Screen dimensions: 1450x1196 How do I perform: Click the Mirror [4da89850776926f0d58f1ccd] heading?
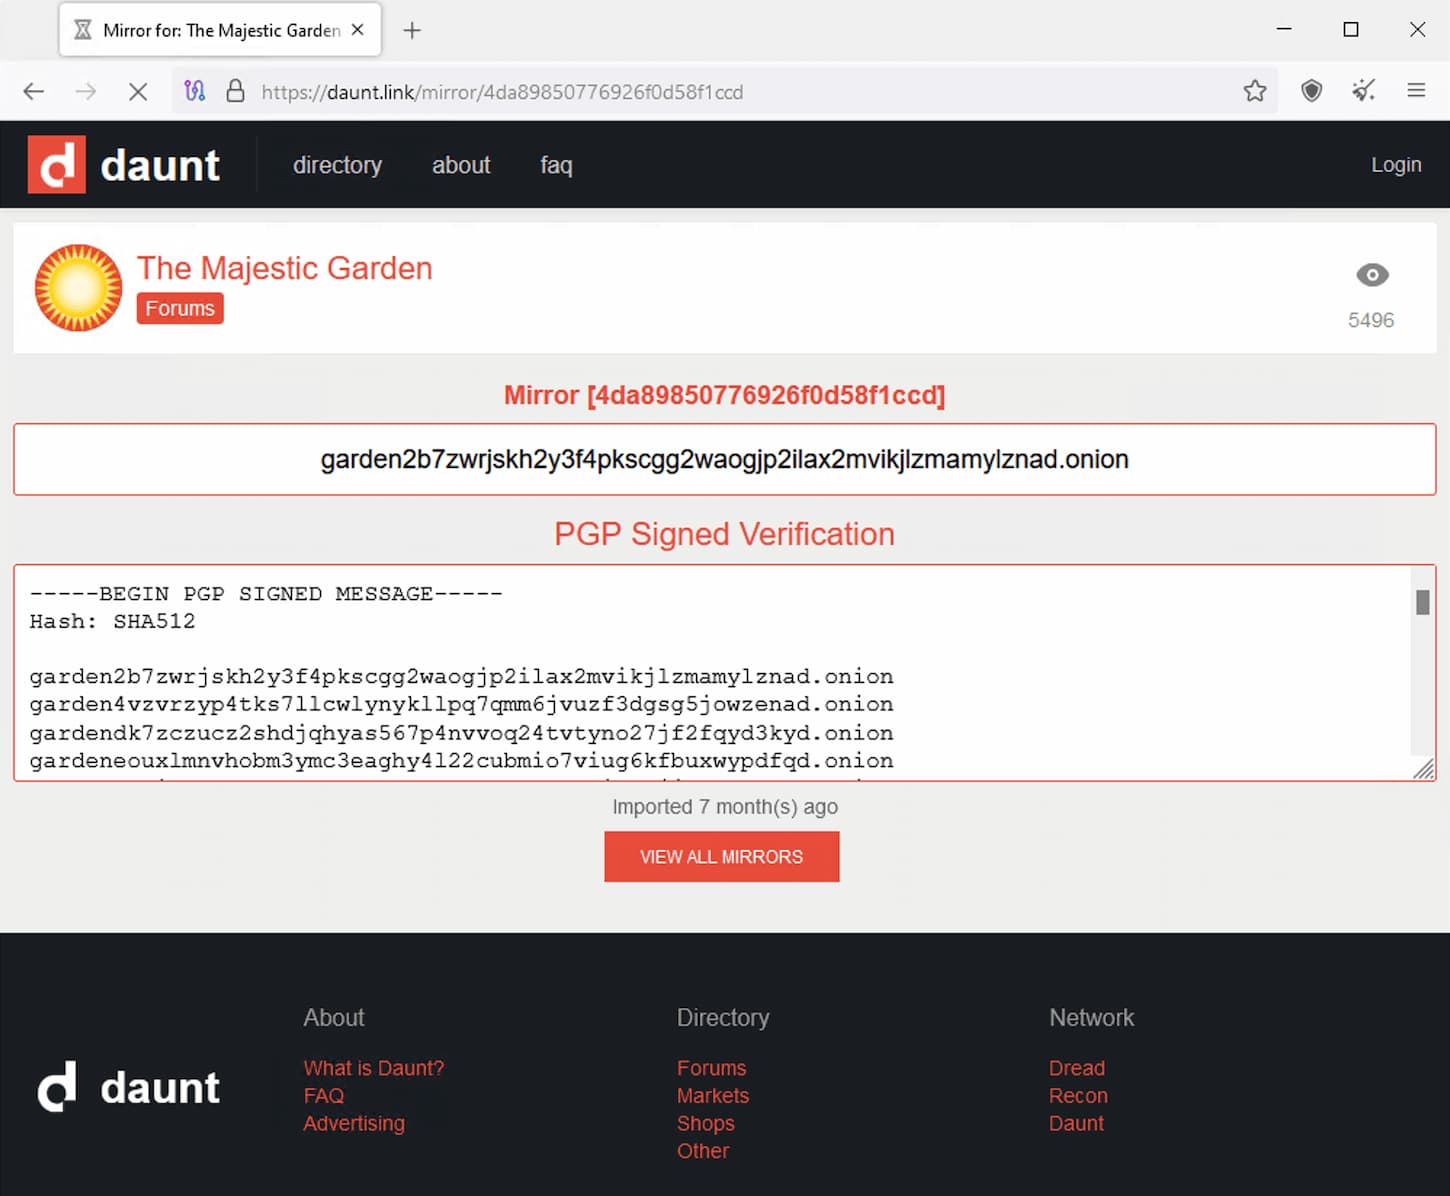pos(725,395)
